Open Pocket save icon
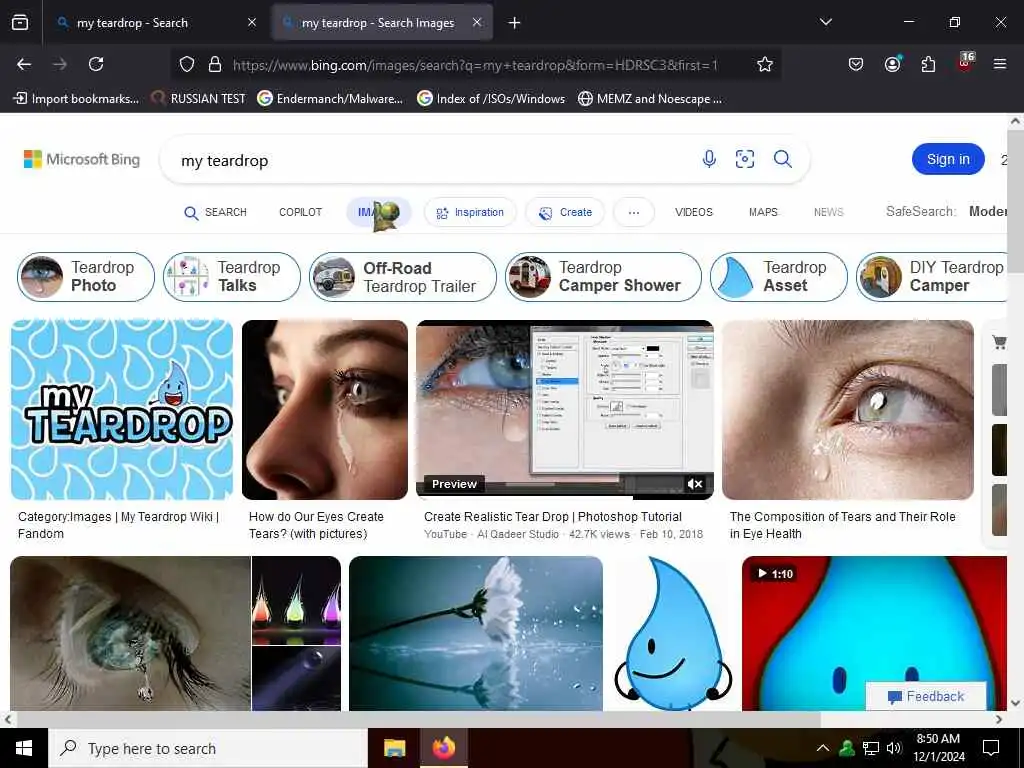 click(856, 64)
